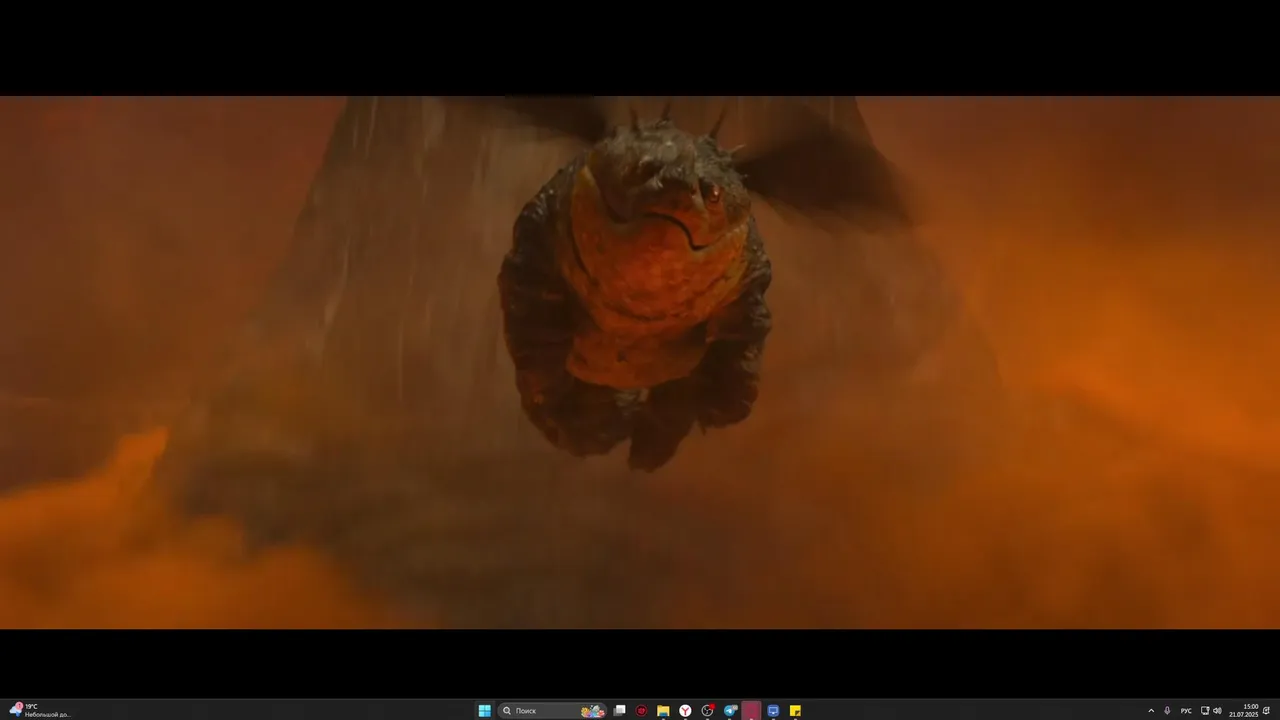
Task: Click the microphone icon in system tray
Action: [1167, 711]
